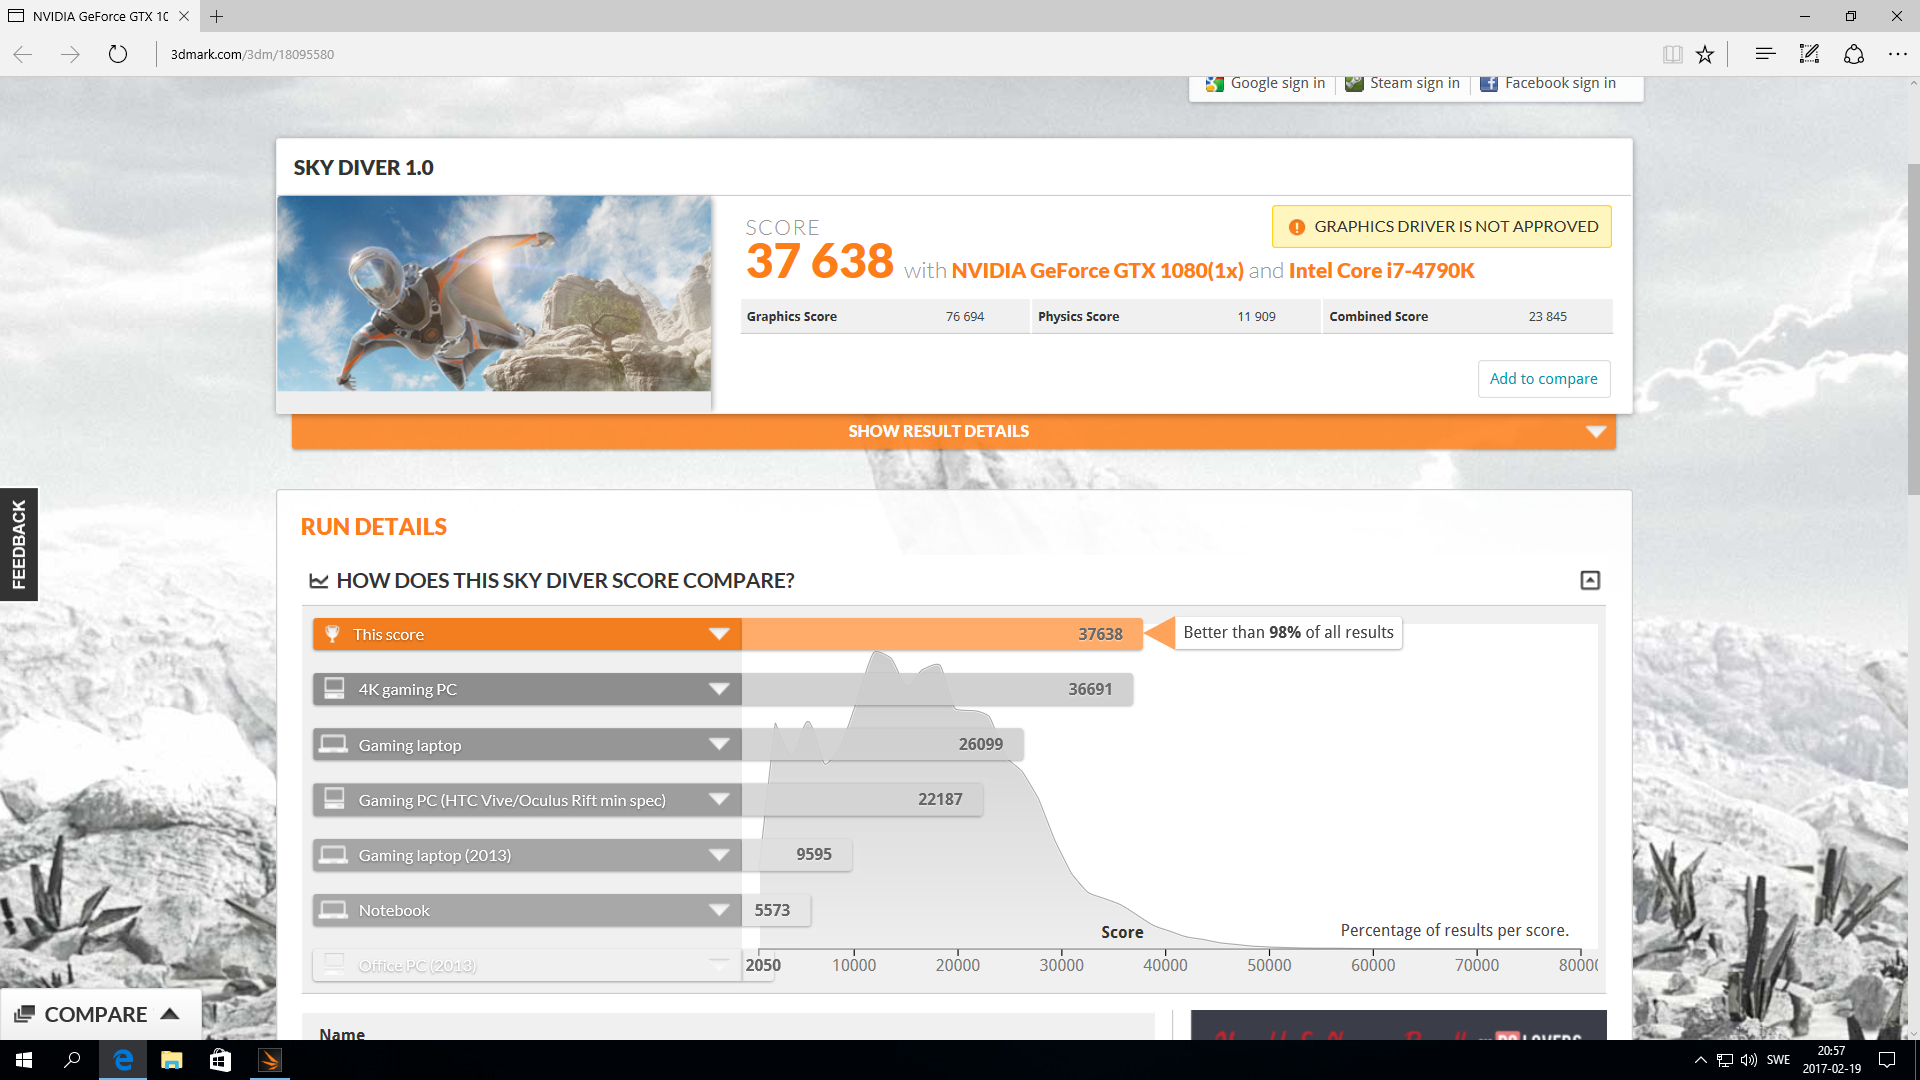Open the taskbar clock and date

[1832, 1060]
